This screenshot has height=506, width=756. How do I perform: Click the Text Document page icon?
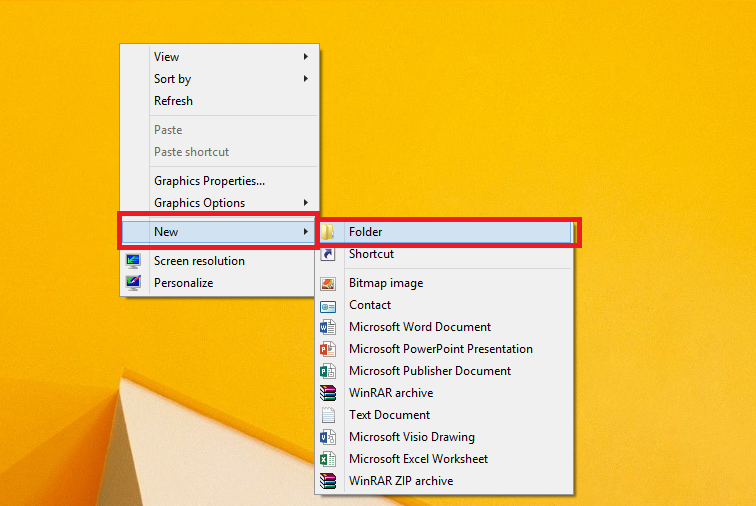tap(328, 415)
